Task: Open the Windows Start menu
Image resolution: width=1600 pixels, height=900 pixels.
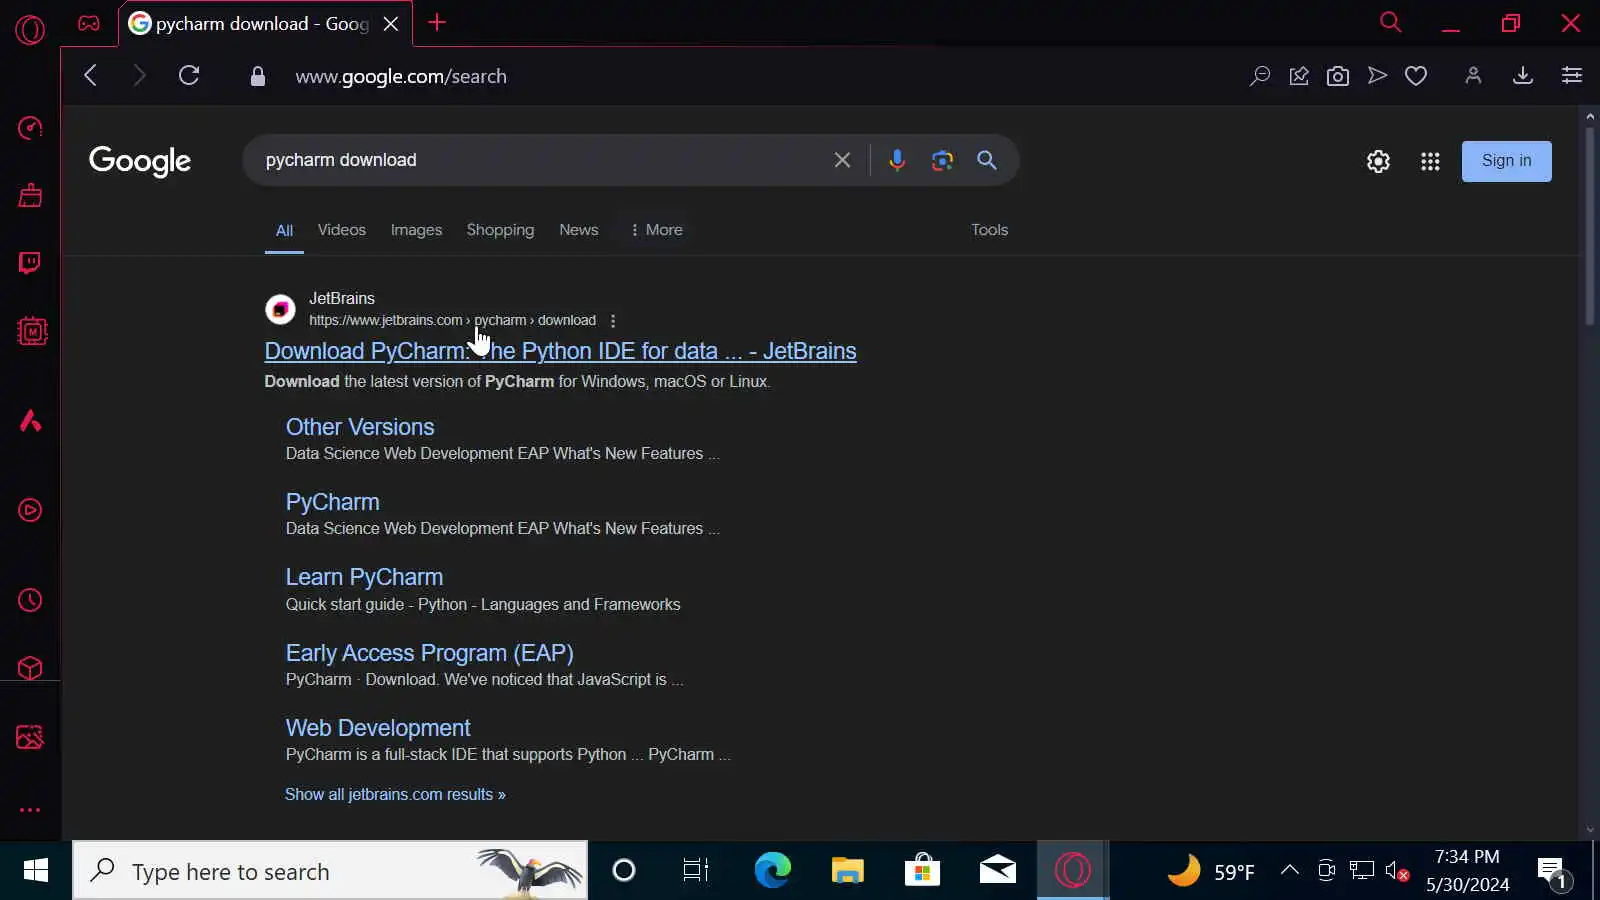Action: [x=36, y=871]
